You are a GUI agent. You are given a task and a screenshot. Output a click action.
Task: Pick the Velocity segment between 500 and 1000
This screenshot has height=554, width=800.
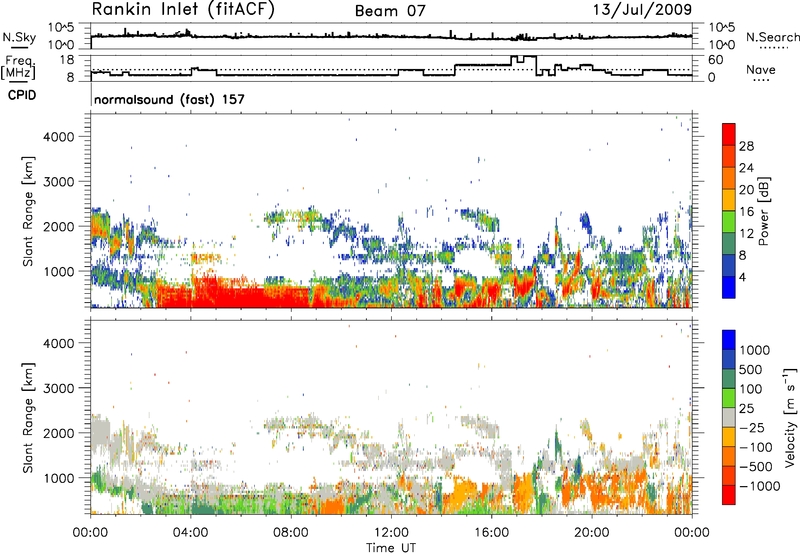(x=729, y=359)
